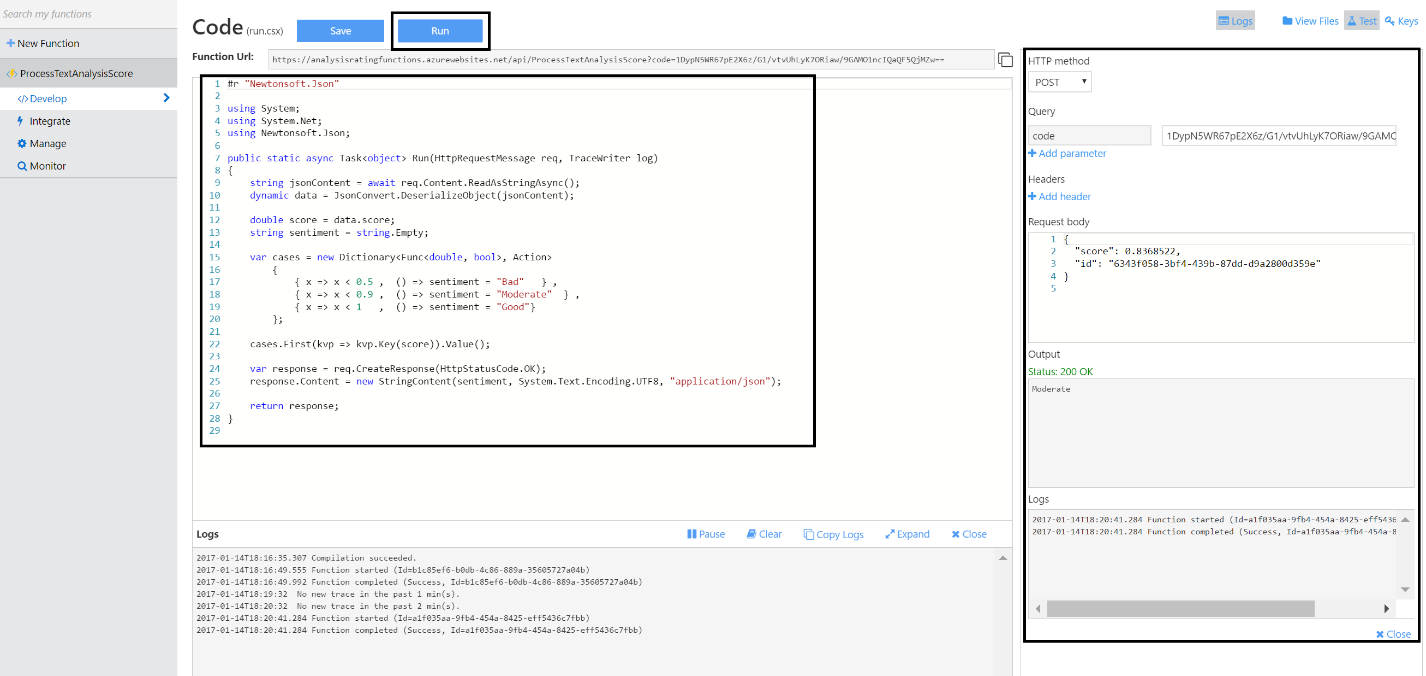The width and height of the screenshot is (1426, 676).
Task: Expand the Develop section chevron
Action: 168,98
